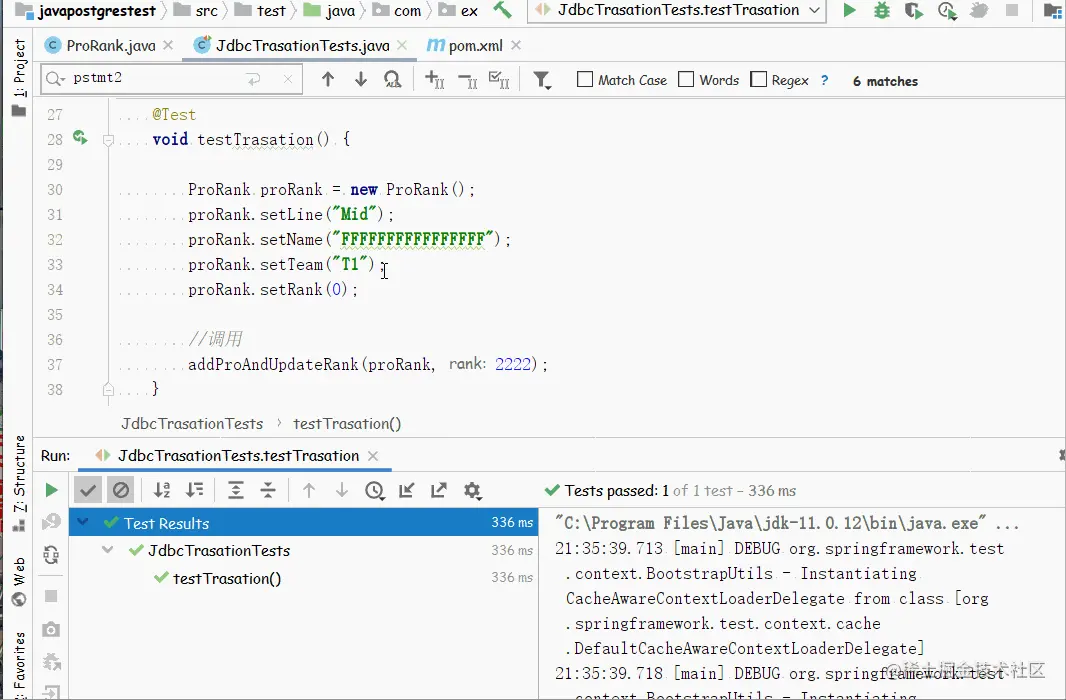Screen dimensions: 1066x700
Task: Sort test results by duration
Action: coord(194,490)
